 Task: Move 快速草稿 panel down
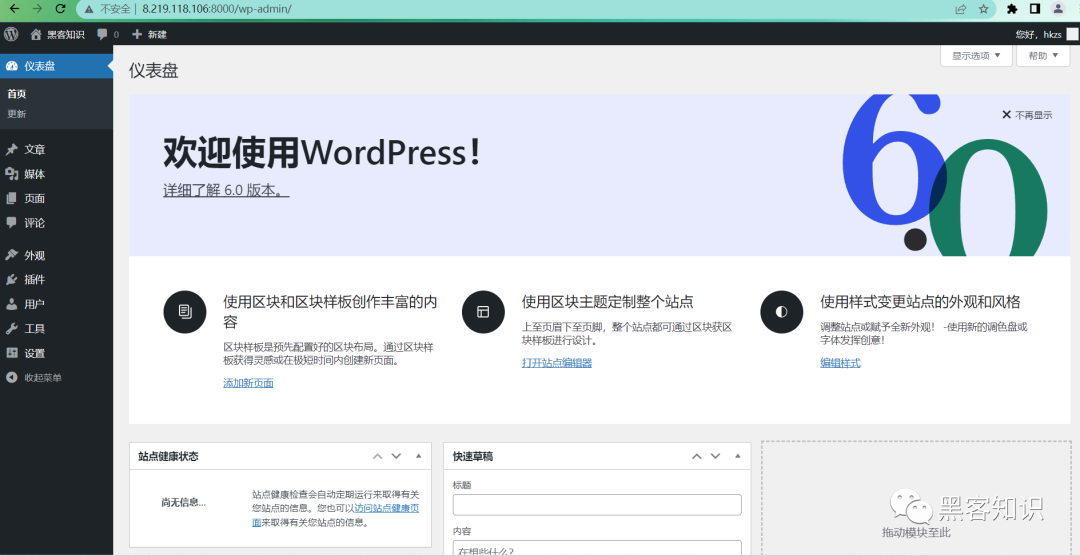click(715, 456)
